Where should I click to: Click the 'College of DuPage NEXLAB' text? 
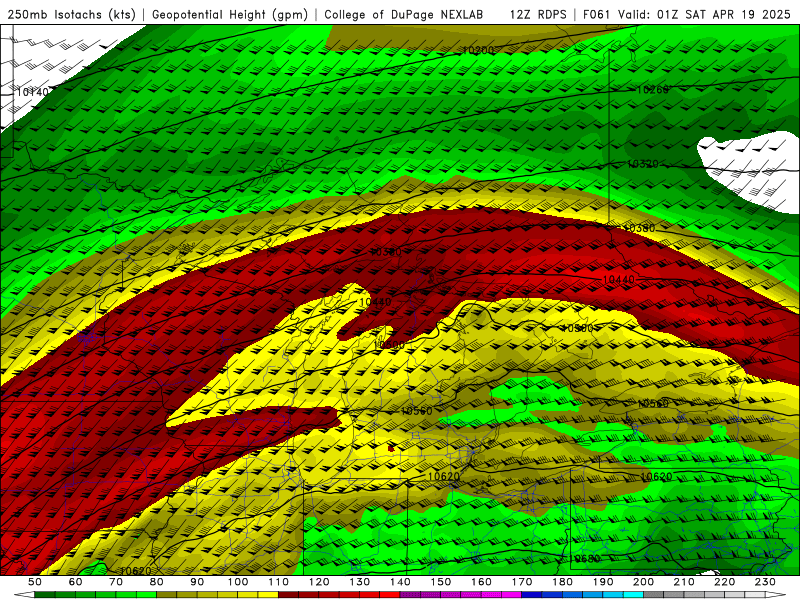(x=404, y=15)
